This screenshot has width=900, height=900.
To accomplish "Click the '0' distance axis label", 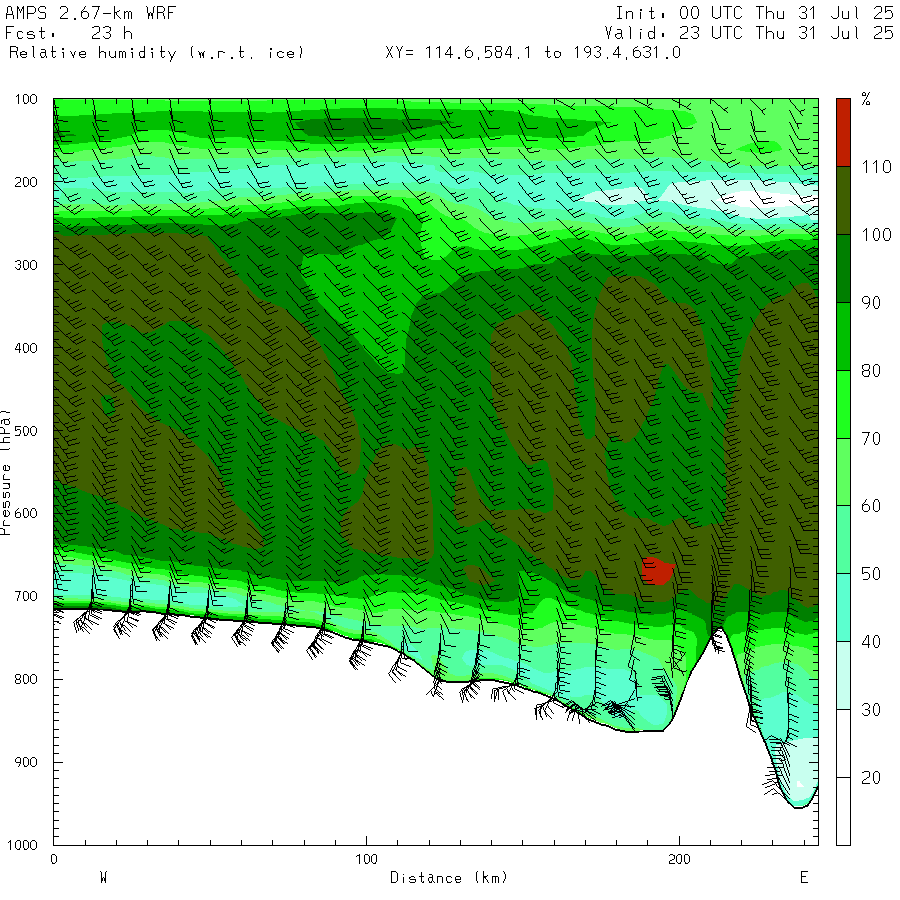I will tap(53, 859).
